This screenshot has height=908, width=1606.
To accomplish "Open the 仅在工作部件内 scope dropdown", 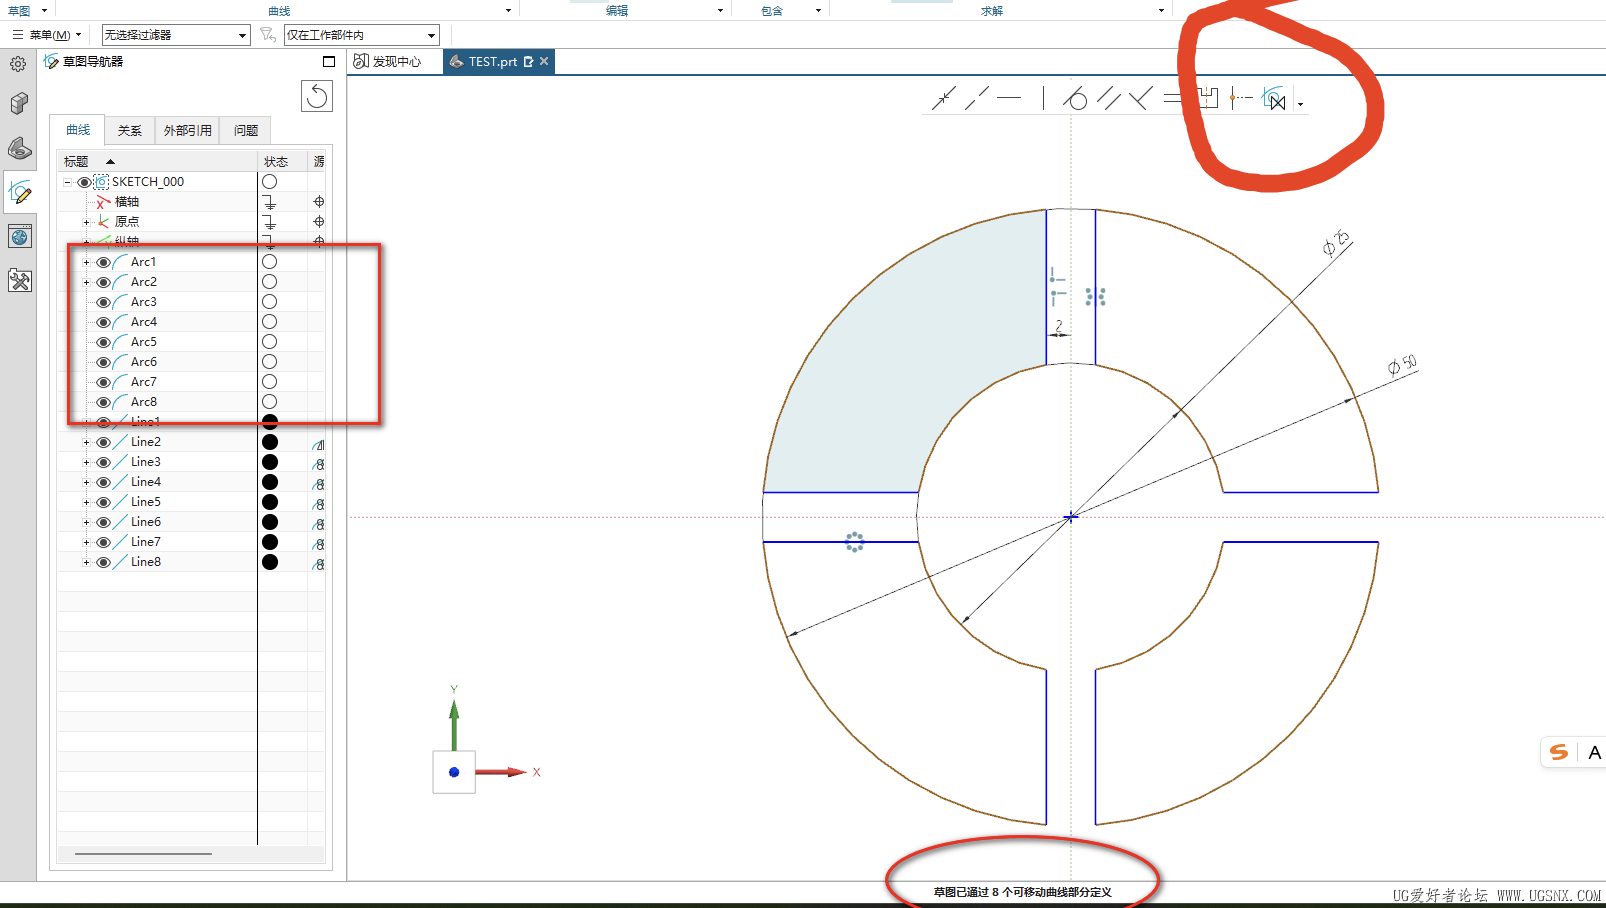I will [x=362, y=35].
